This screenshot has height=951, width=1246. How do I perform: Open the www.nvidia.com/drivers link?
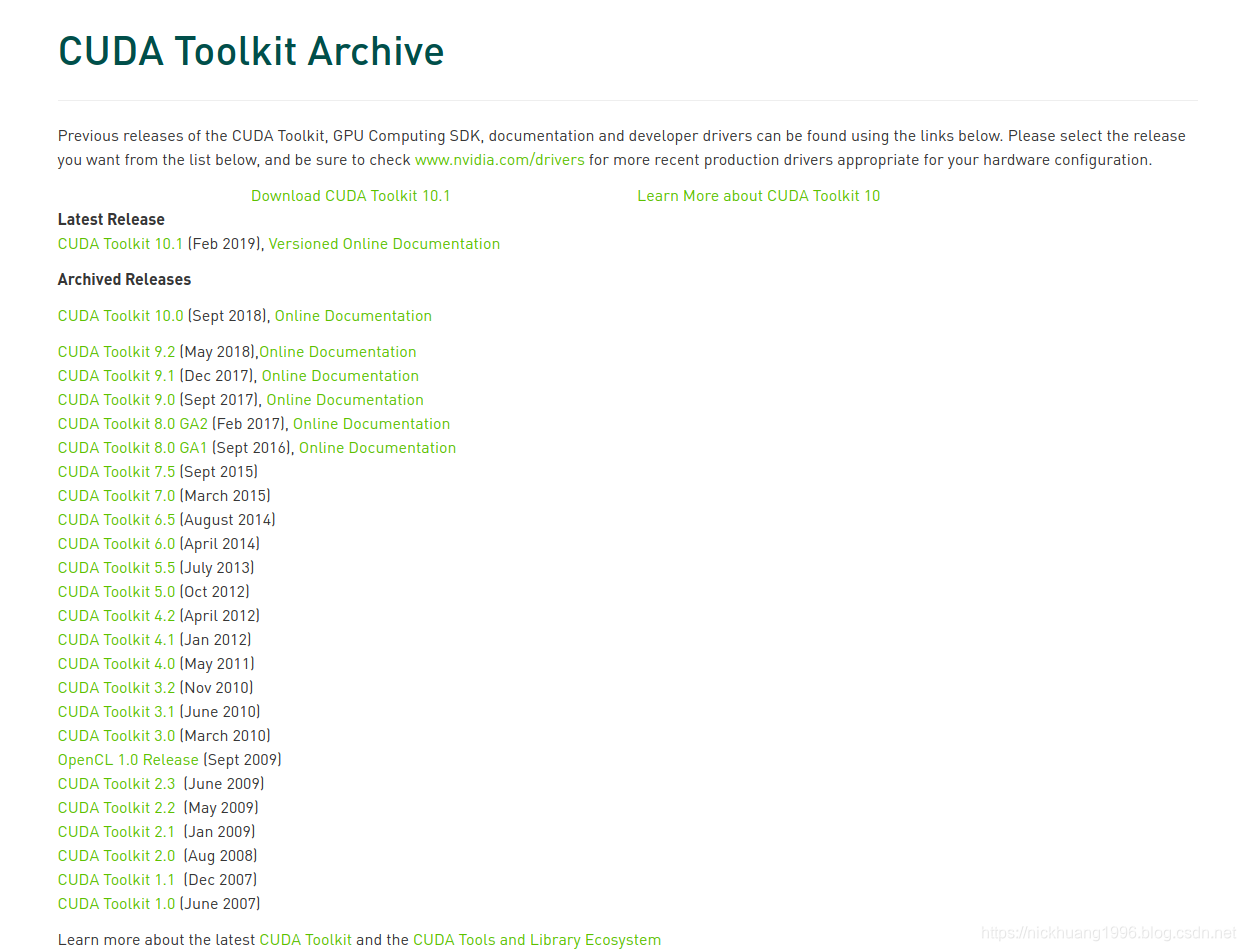[499, 160]
